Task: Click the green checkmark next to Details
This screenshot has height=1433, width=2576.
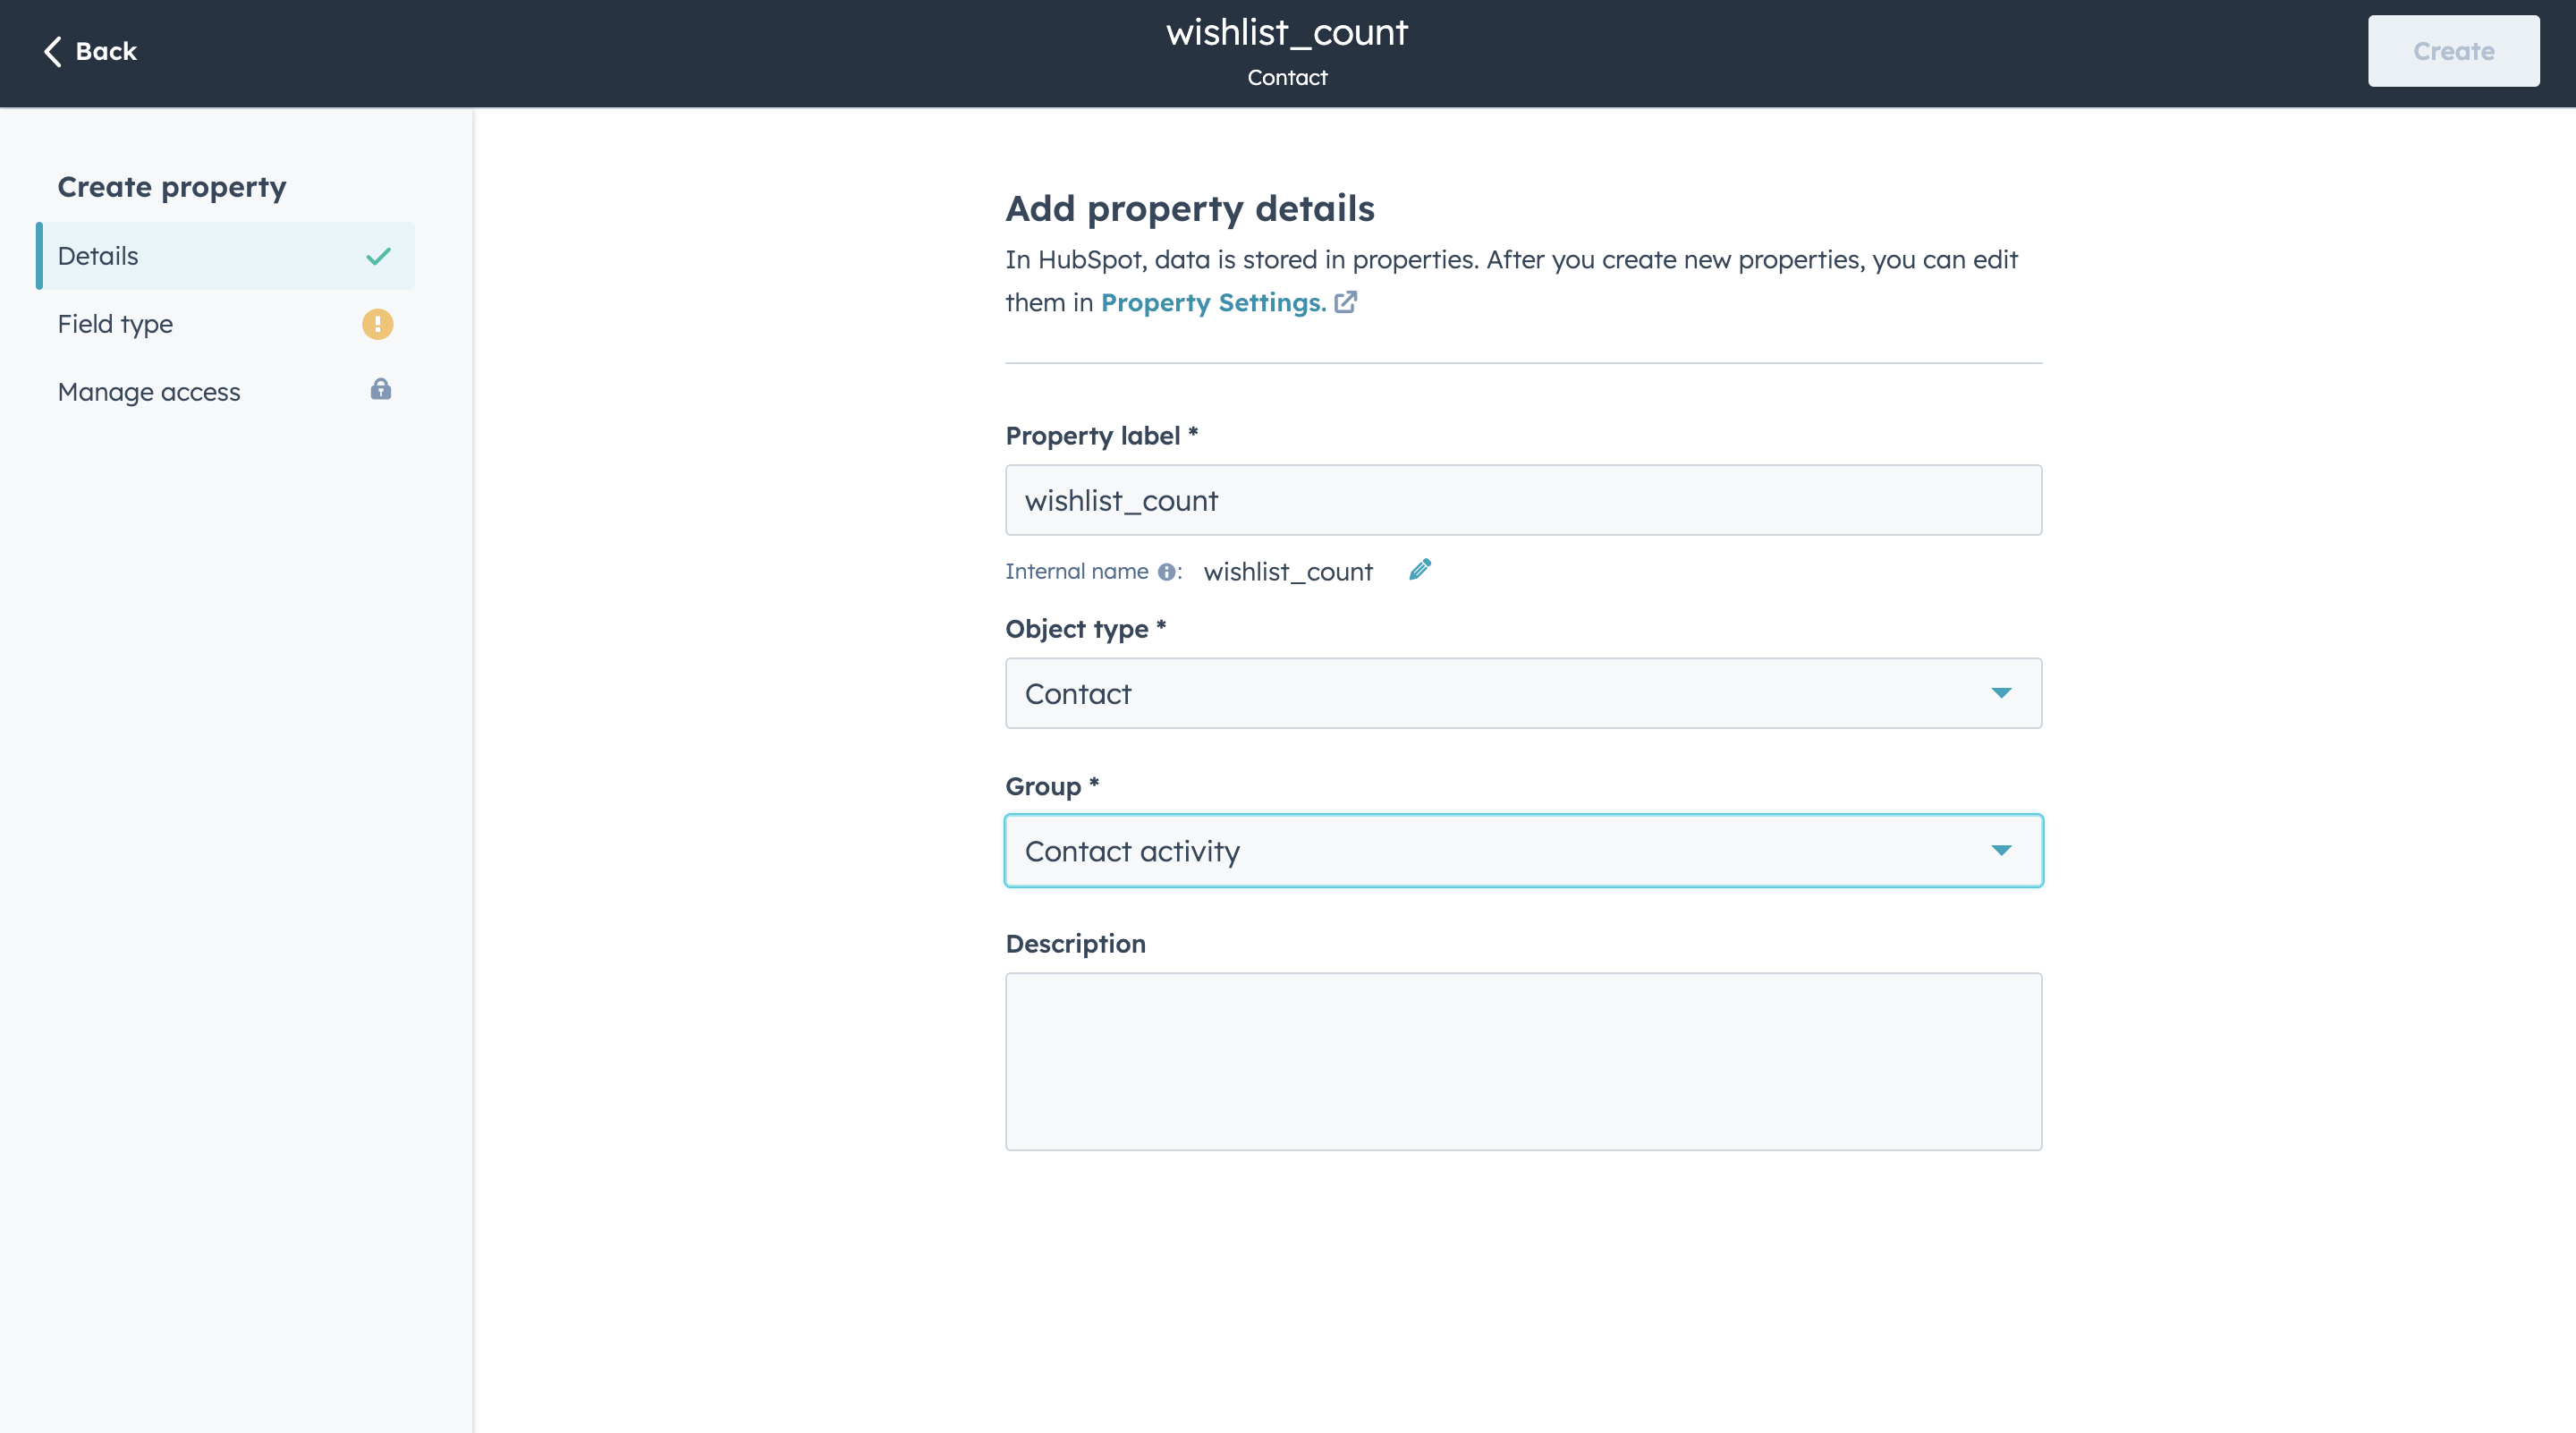Action: click(x=378, y=256)
